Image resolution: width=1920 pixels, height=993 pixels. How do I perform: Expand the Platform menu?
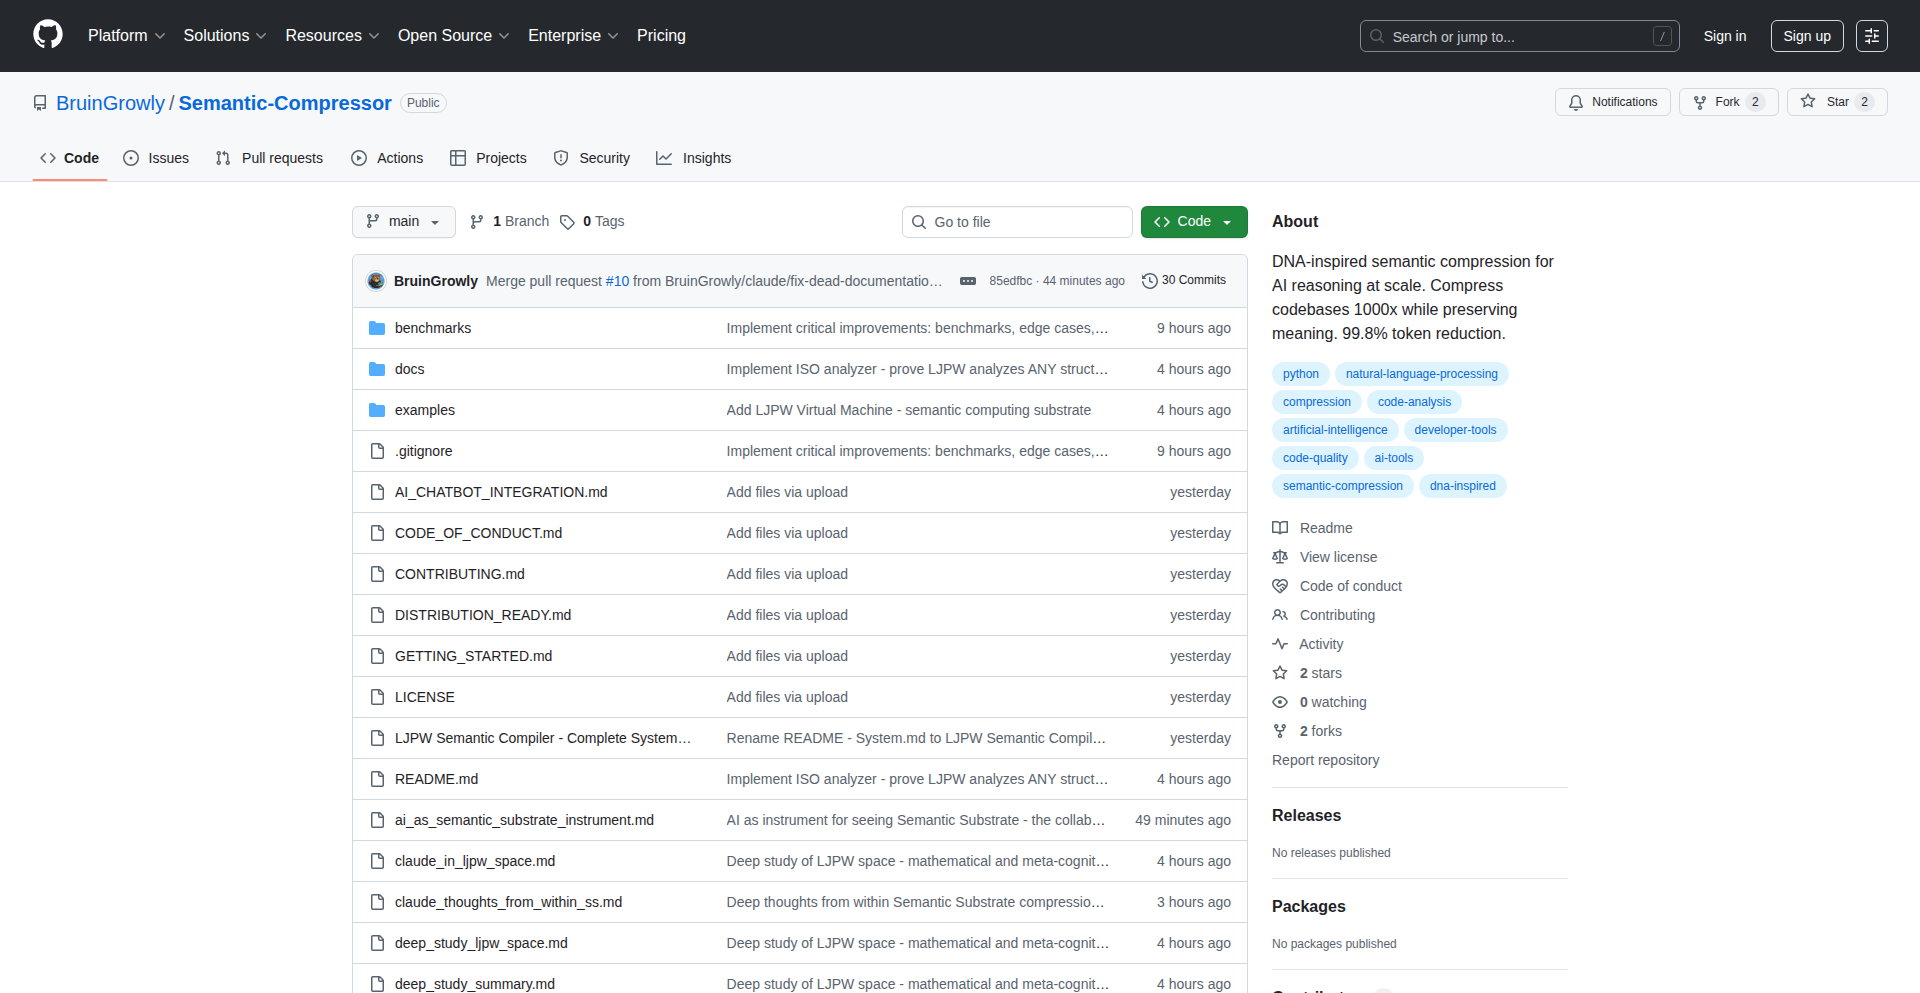(x=126, y=36)
